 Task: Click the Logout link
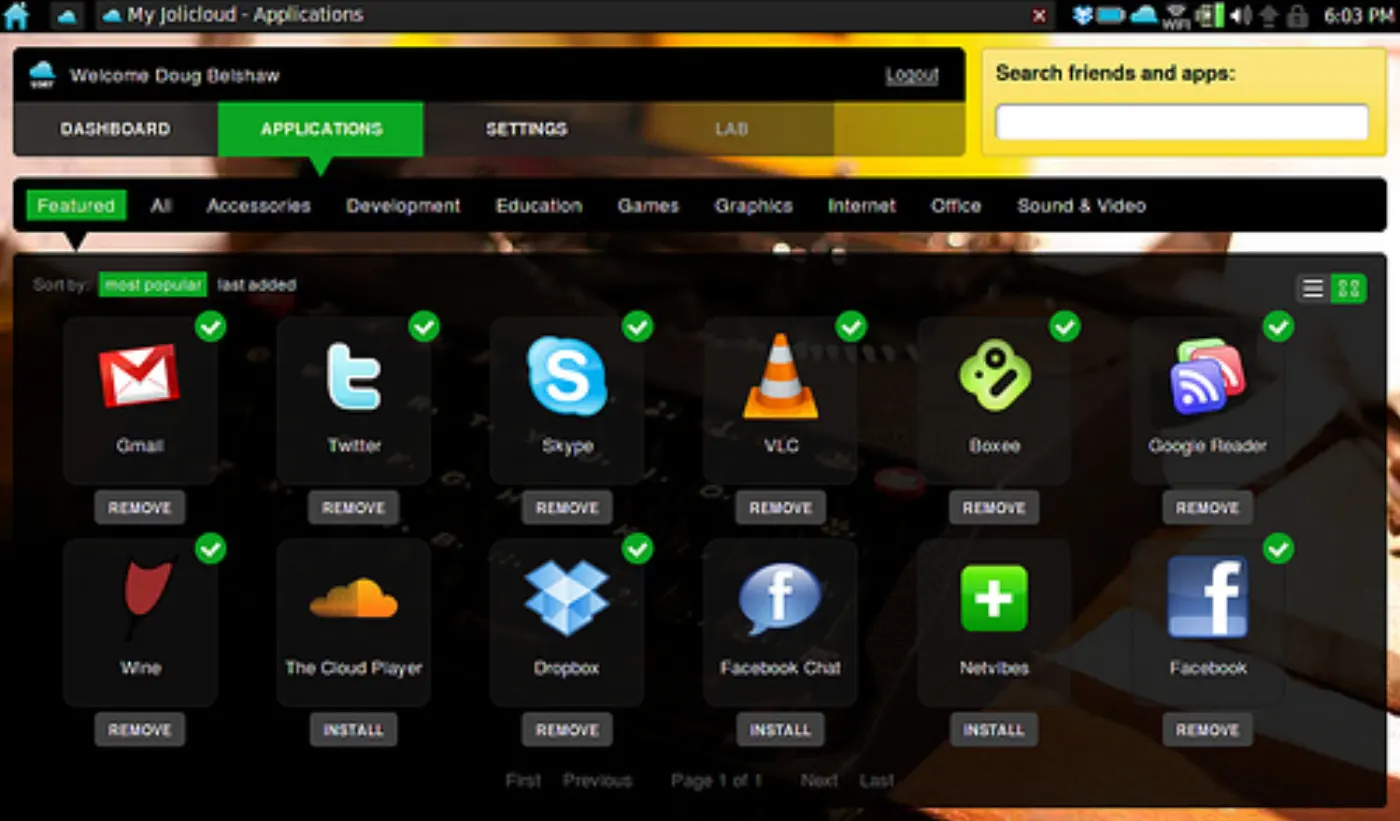tap(912, 75)
